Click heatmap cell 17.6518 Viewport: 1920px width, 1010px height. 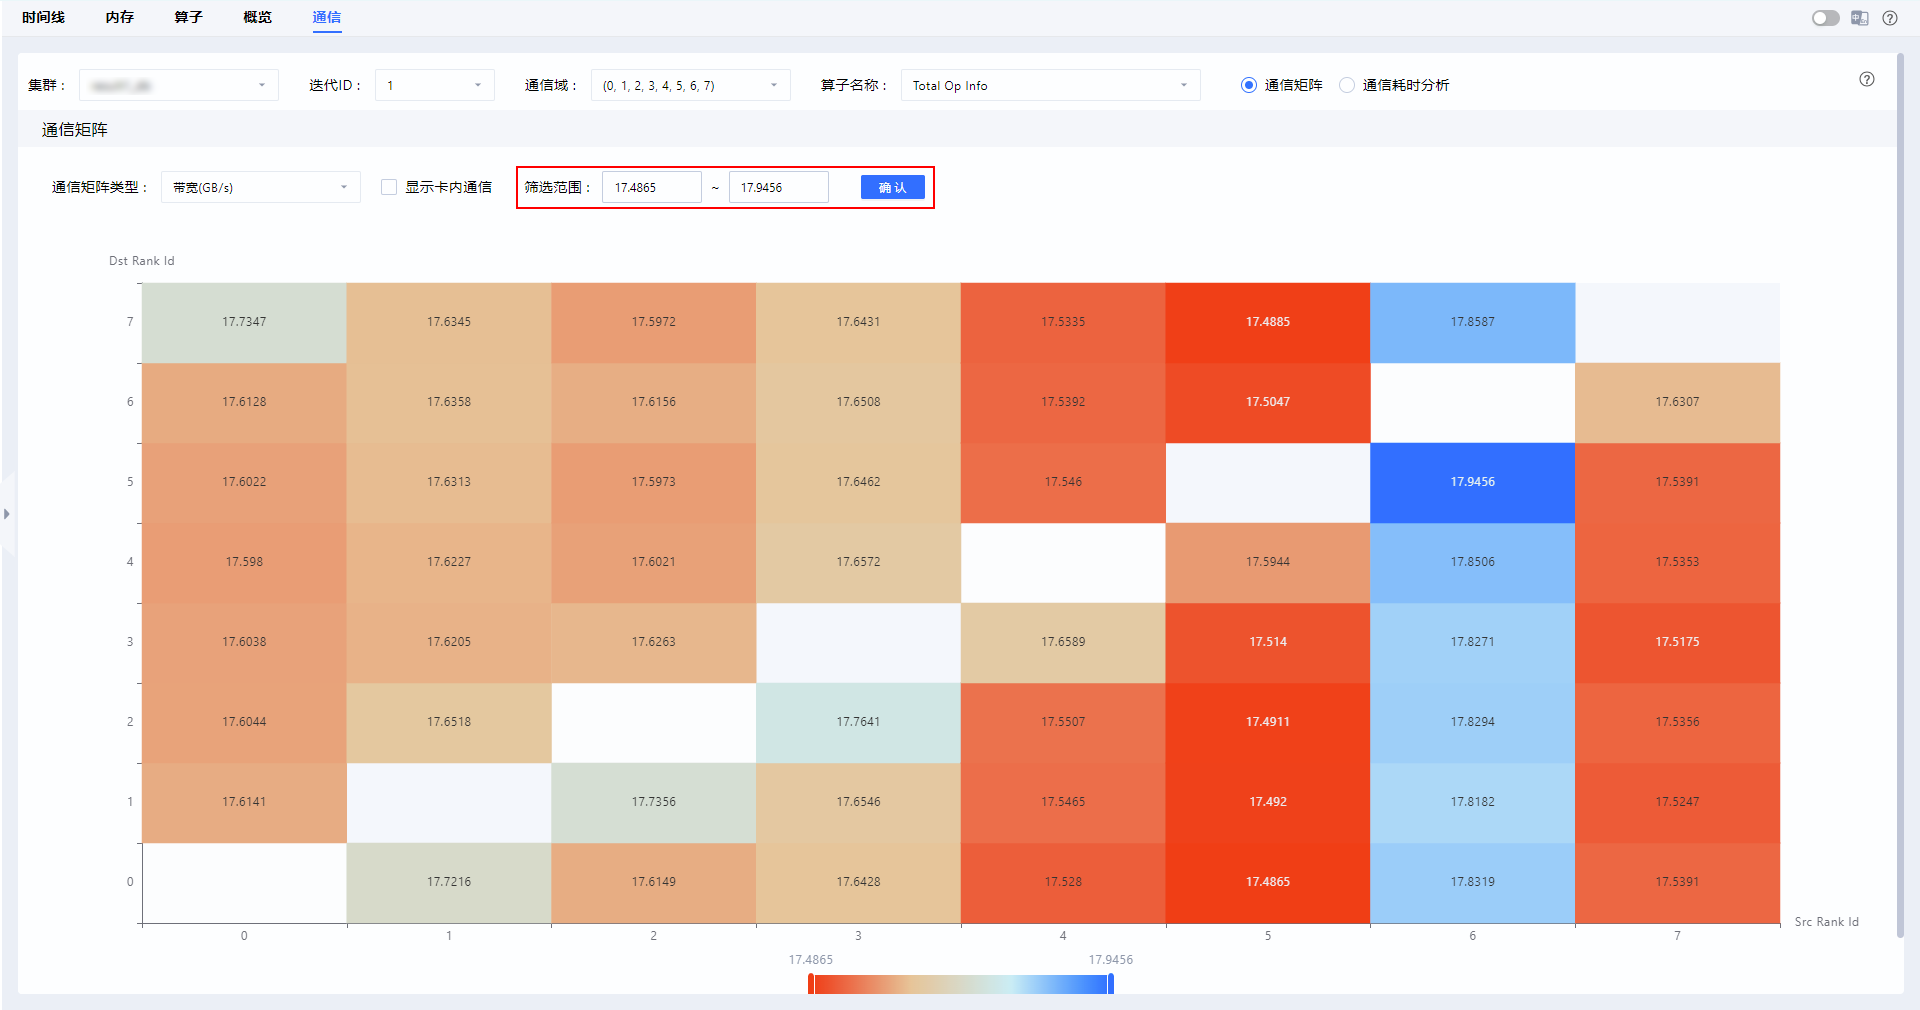448,722
